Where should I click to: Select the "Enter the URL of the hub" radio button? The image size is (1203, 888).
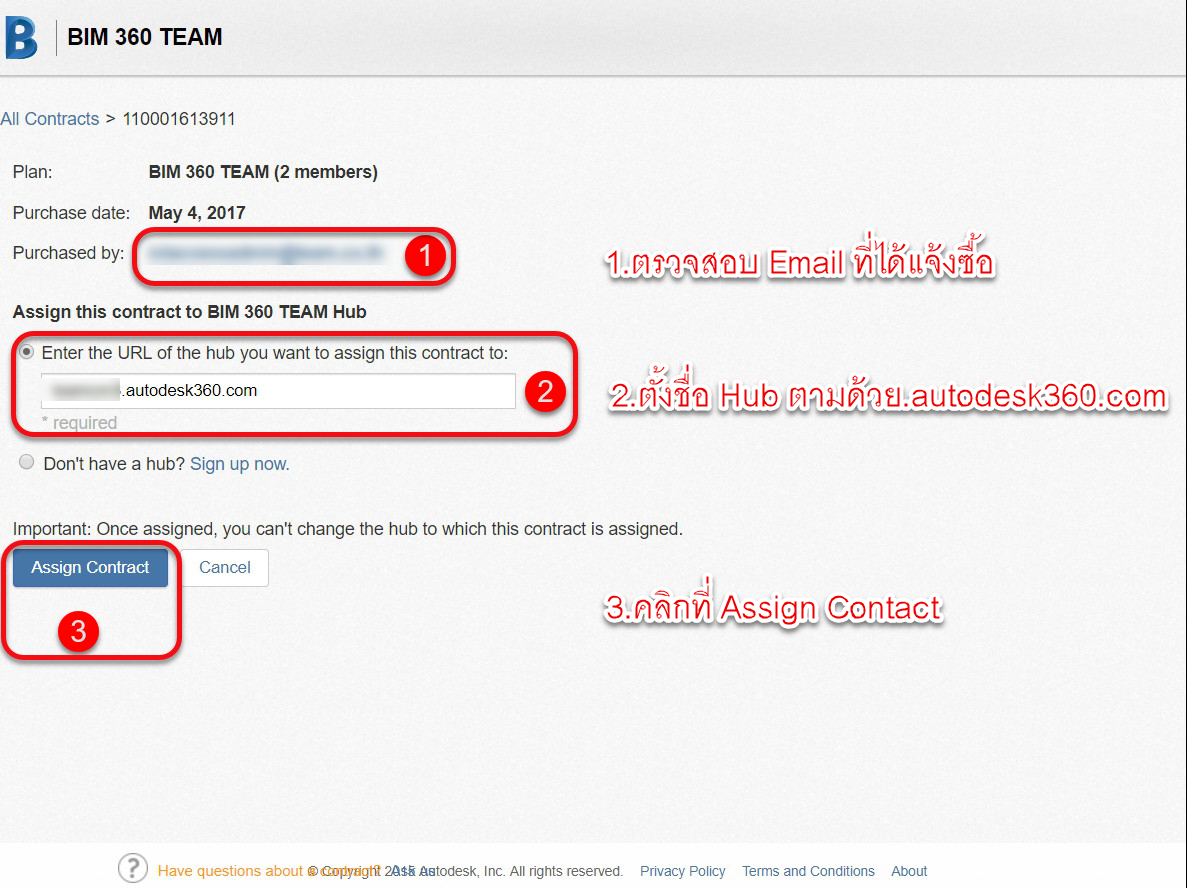pos(26,351)
